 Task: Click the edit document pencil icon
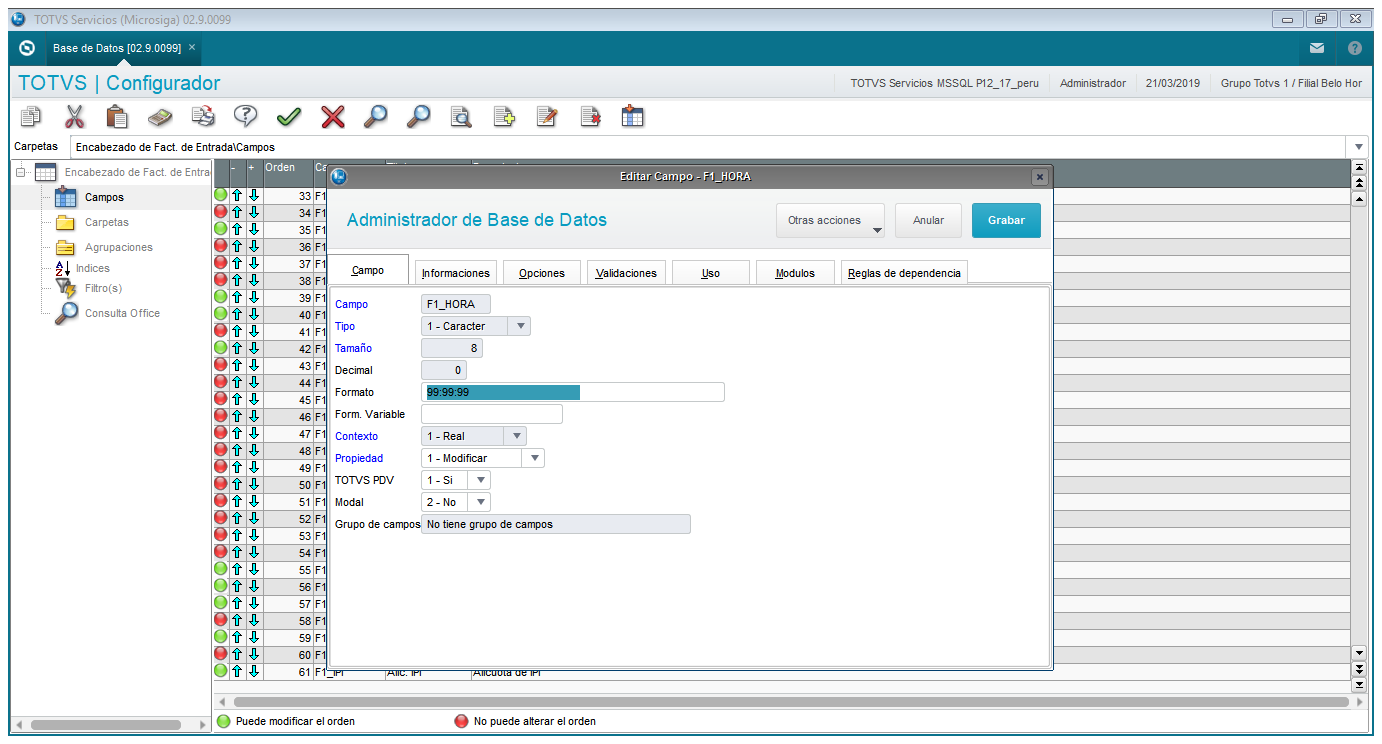[547, 116]
